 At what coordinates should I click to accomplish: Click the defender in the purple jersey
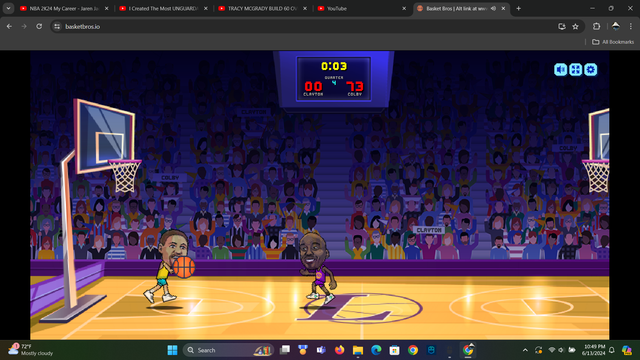tap(317, 269)
